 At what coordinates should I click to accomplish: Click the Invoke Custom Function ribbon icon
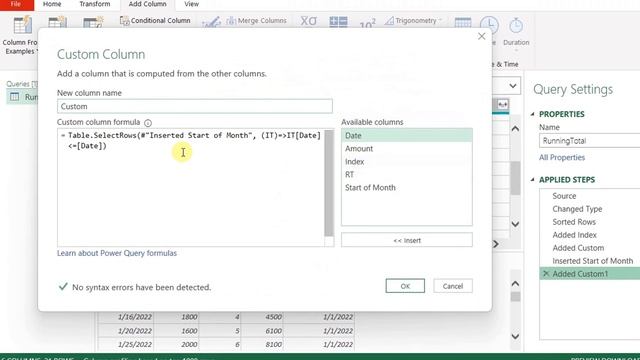(93, 22)
